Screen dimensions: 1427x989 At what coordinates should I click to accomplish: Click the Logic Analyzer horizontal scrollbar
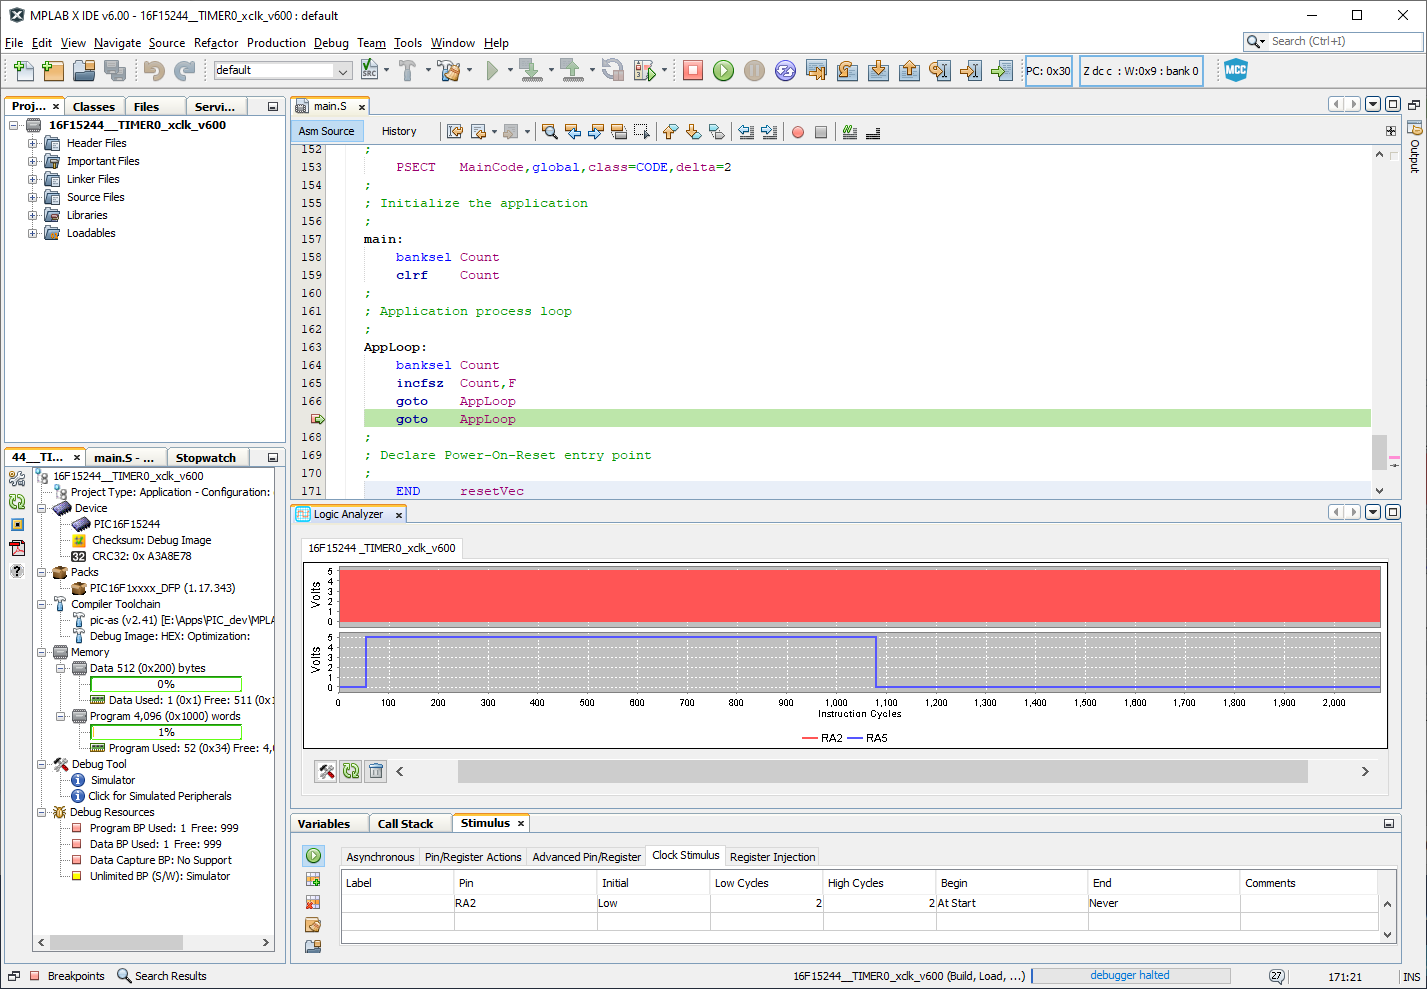pyautogui.click(x=882, y=771)
